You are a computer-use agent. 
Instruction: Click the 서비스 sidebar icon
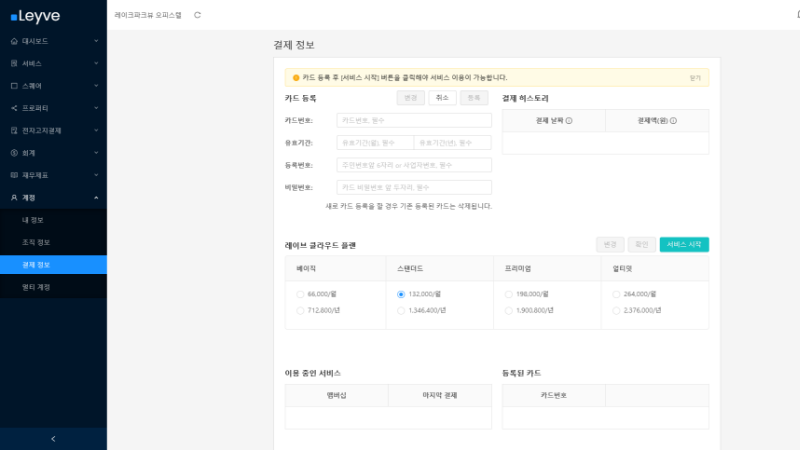(x=14, y=63)
